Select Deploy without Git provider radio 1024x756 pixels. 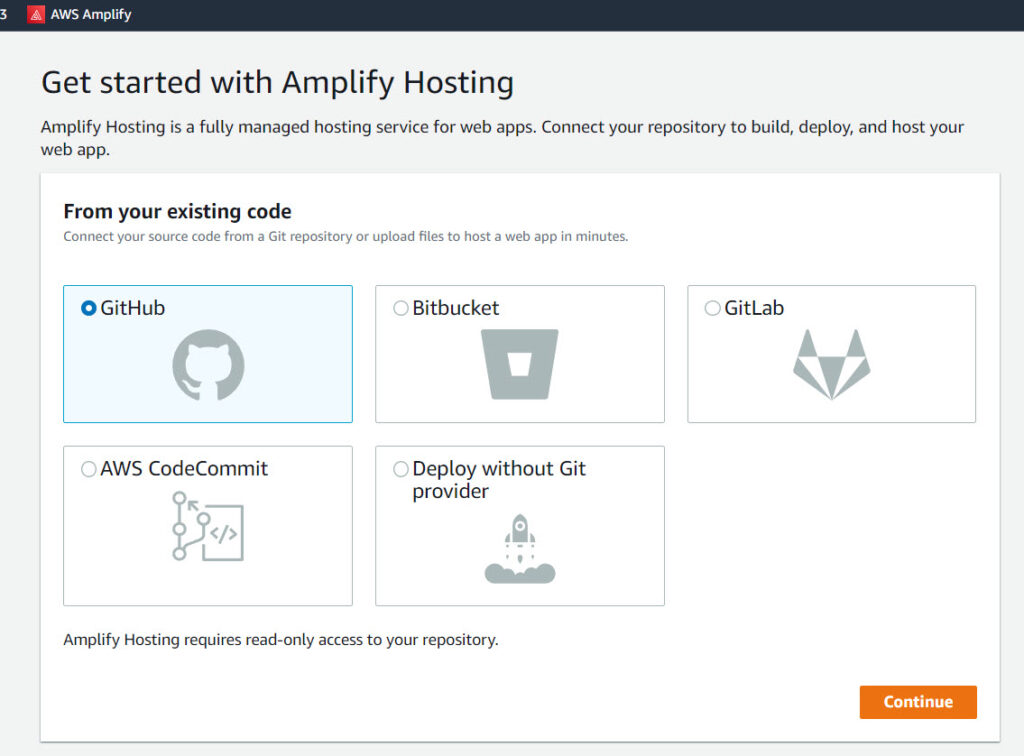click(401, 469)
